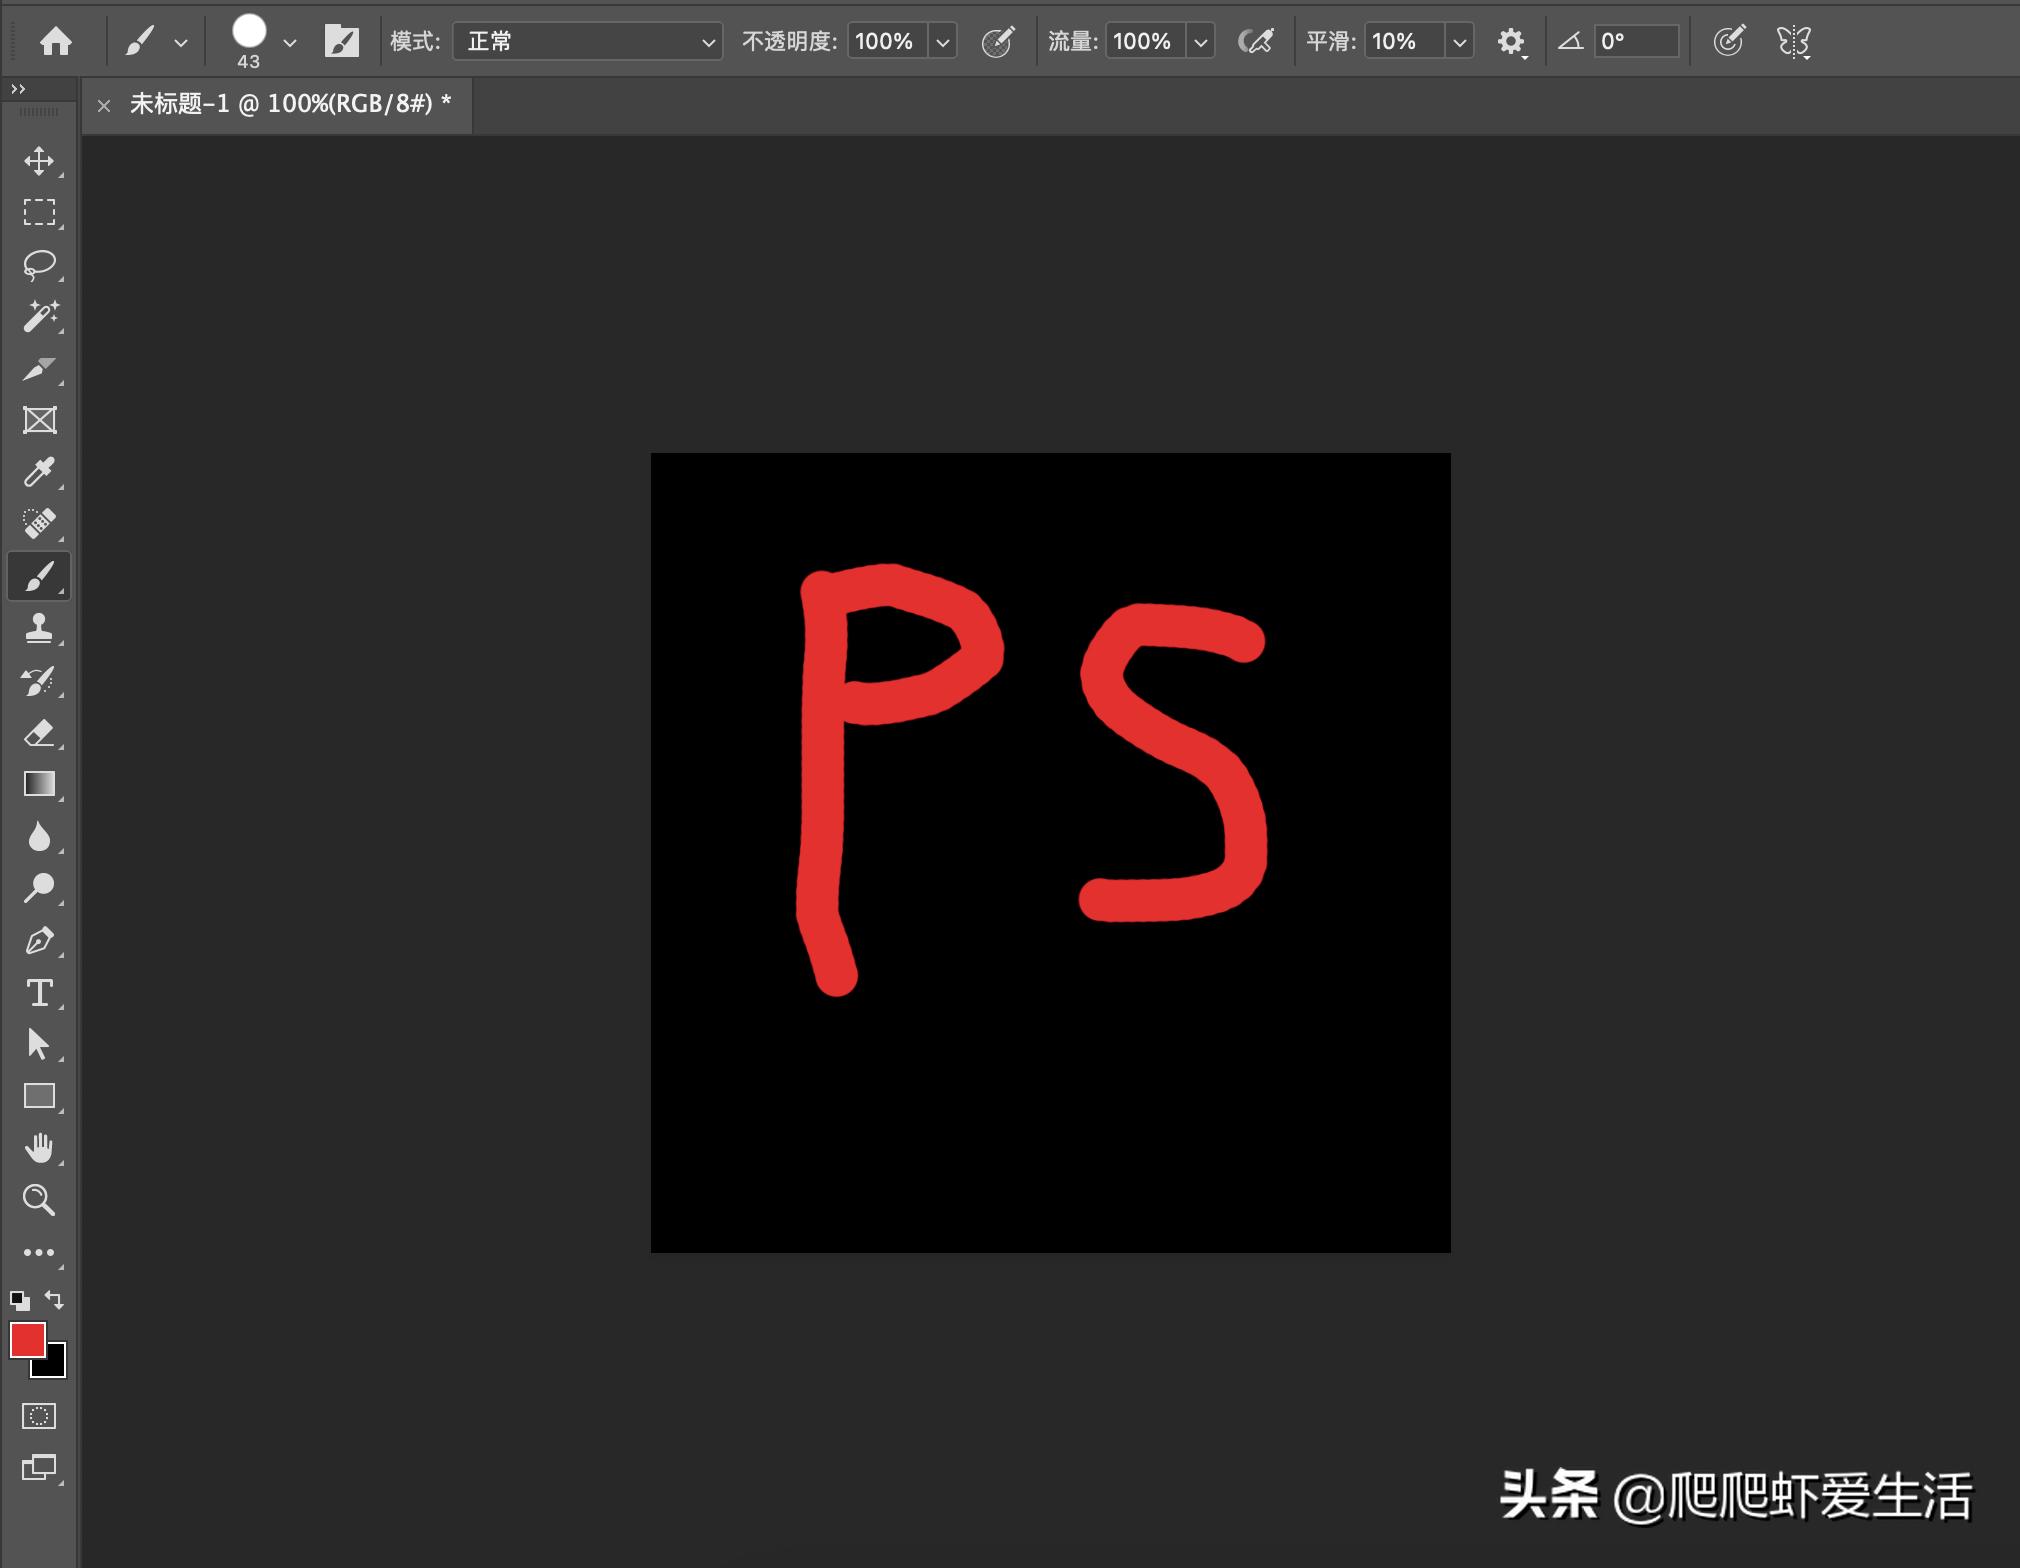Click the brush angle input field
The width and height of the screenshot is (2020, 1568).
(x=1634, y=41)
